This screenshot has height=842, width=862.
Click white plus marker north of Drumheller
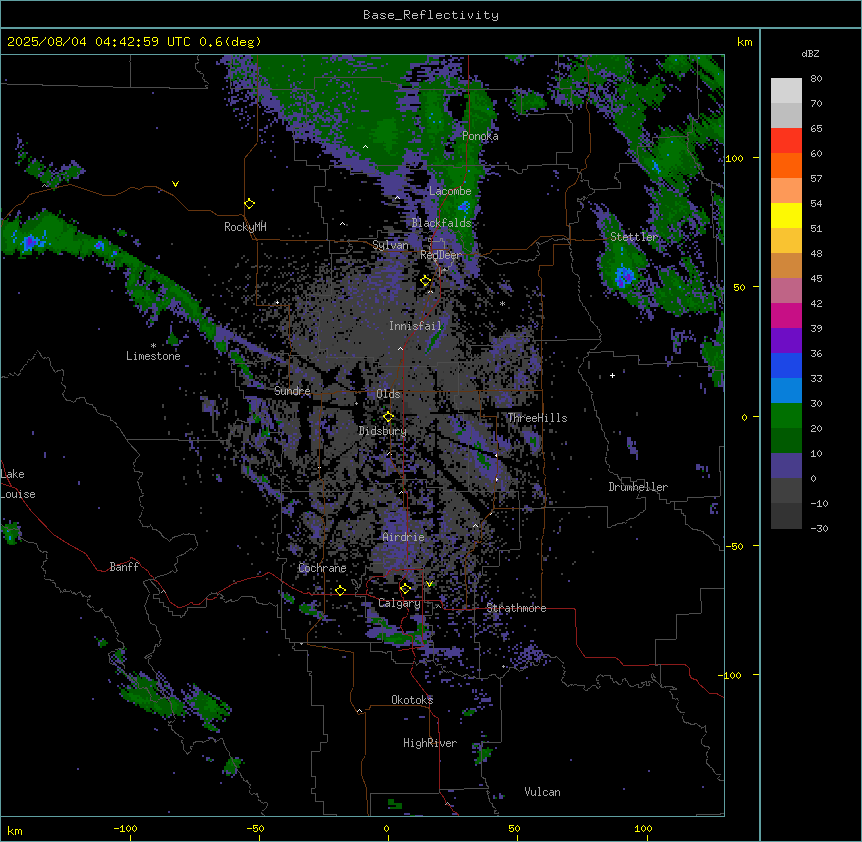pos(612,375)
